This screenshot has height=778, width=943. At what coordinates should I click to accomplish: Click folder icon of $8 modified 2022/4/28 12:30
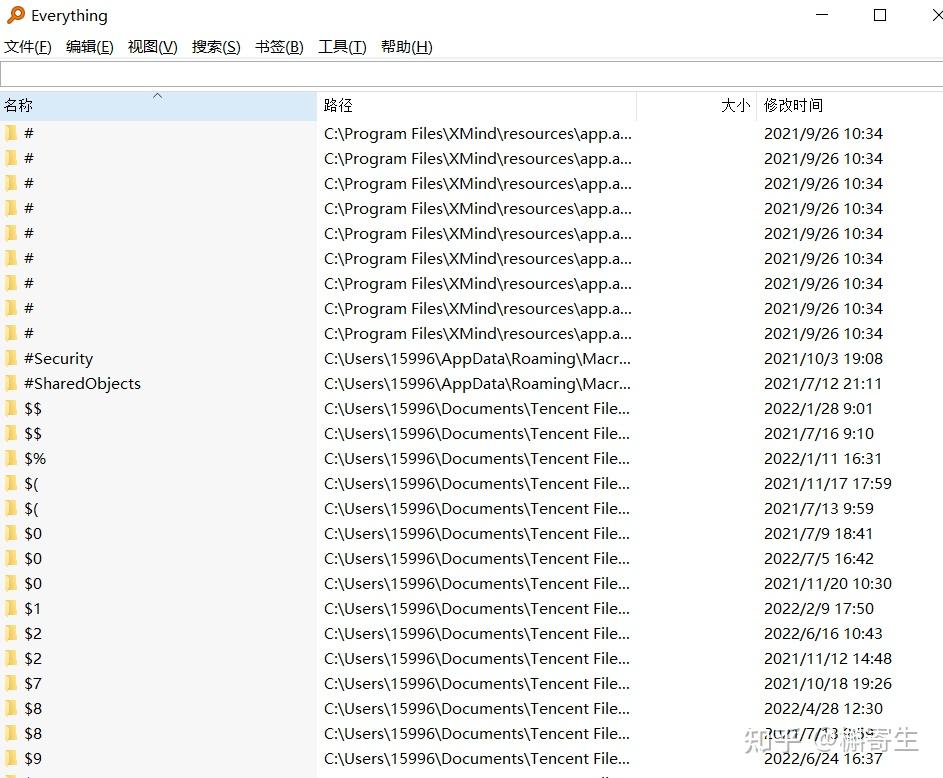pyautogui.click(x=11, y=709)
